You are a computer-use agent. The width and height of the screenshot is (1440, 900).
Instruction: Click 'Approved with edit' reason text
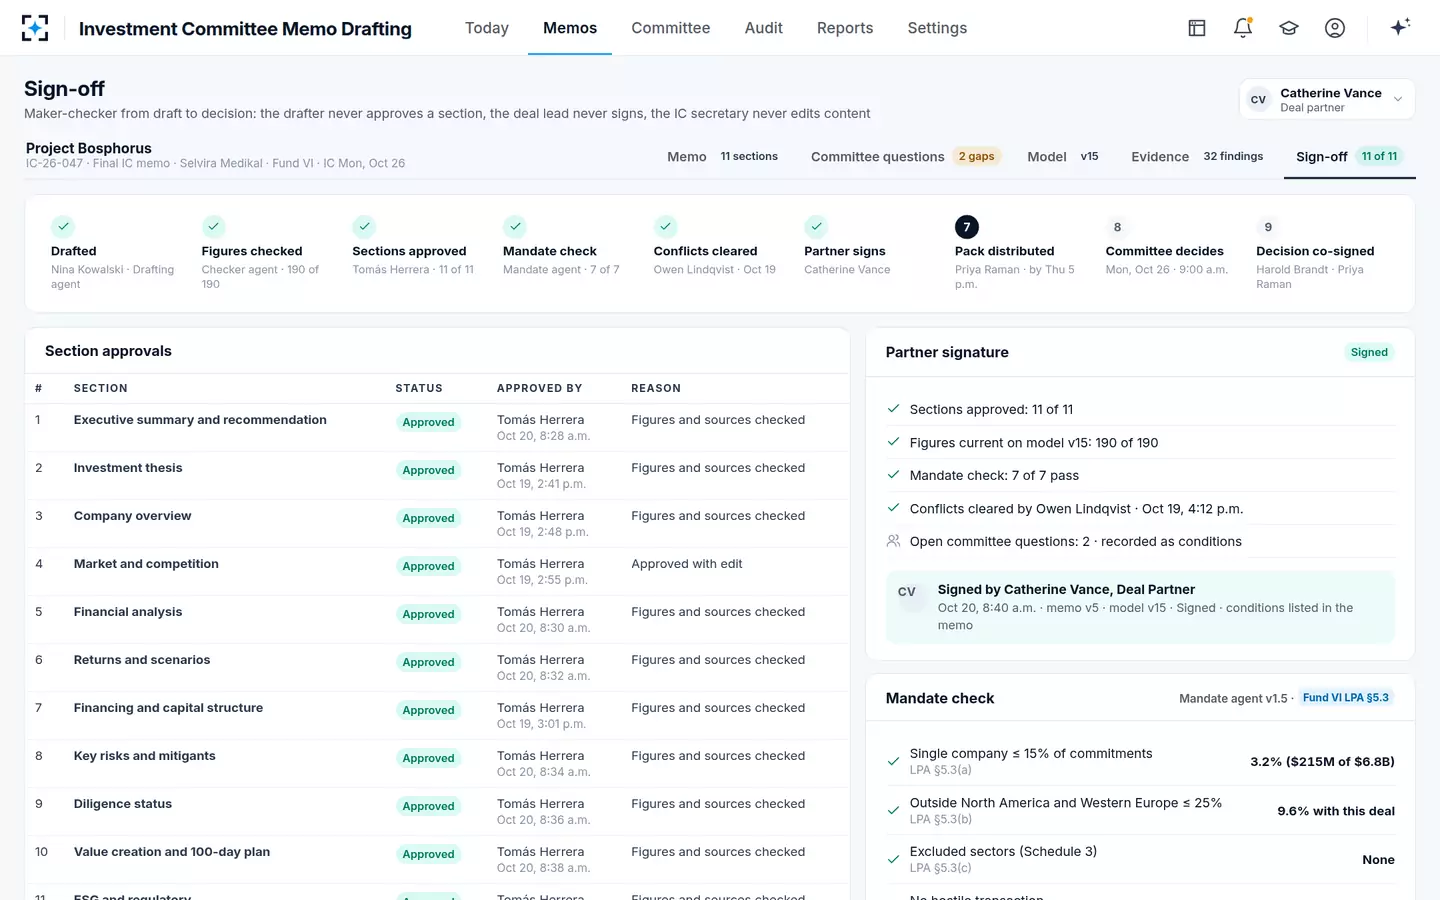pos(687,564)
